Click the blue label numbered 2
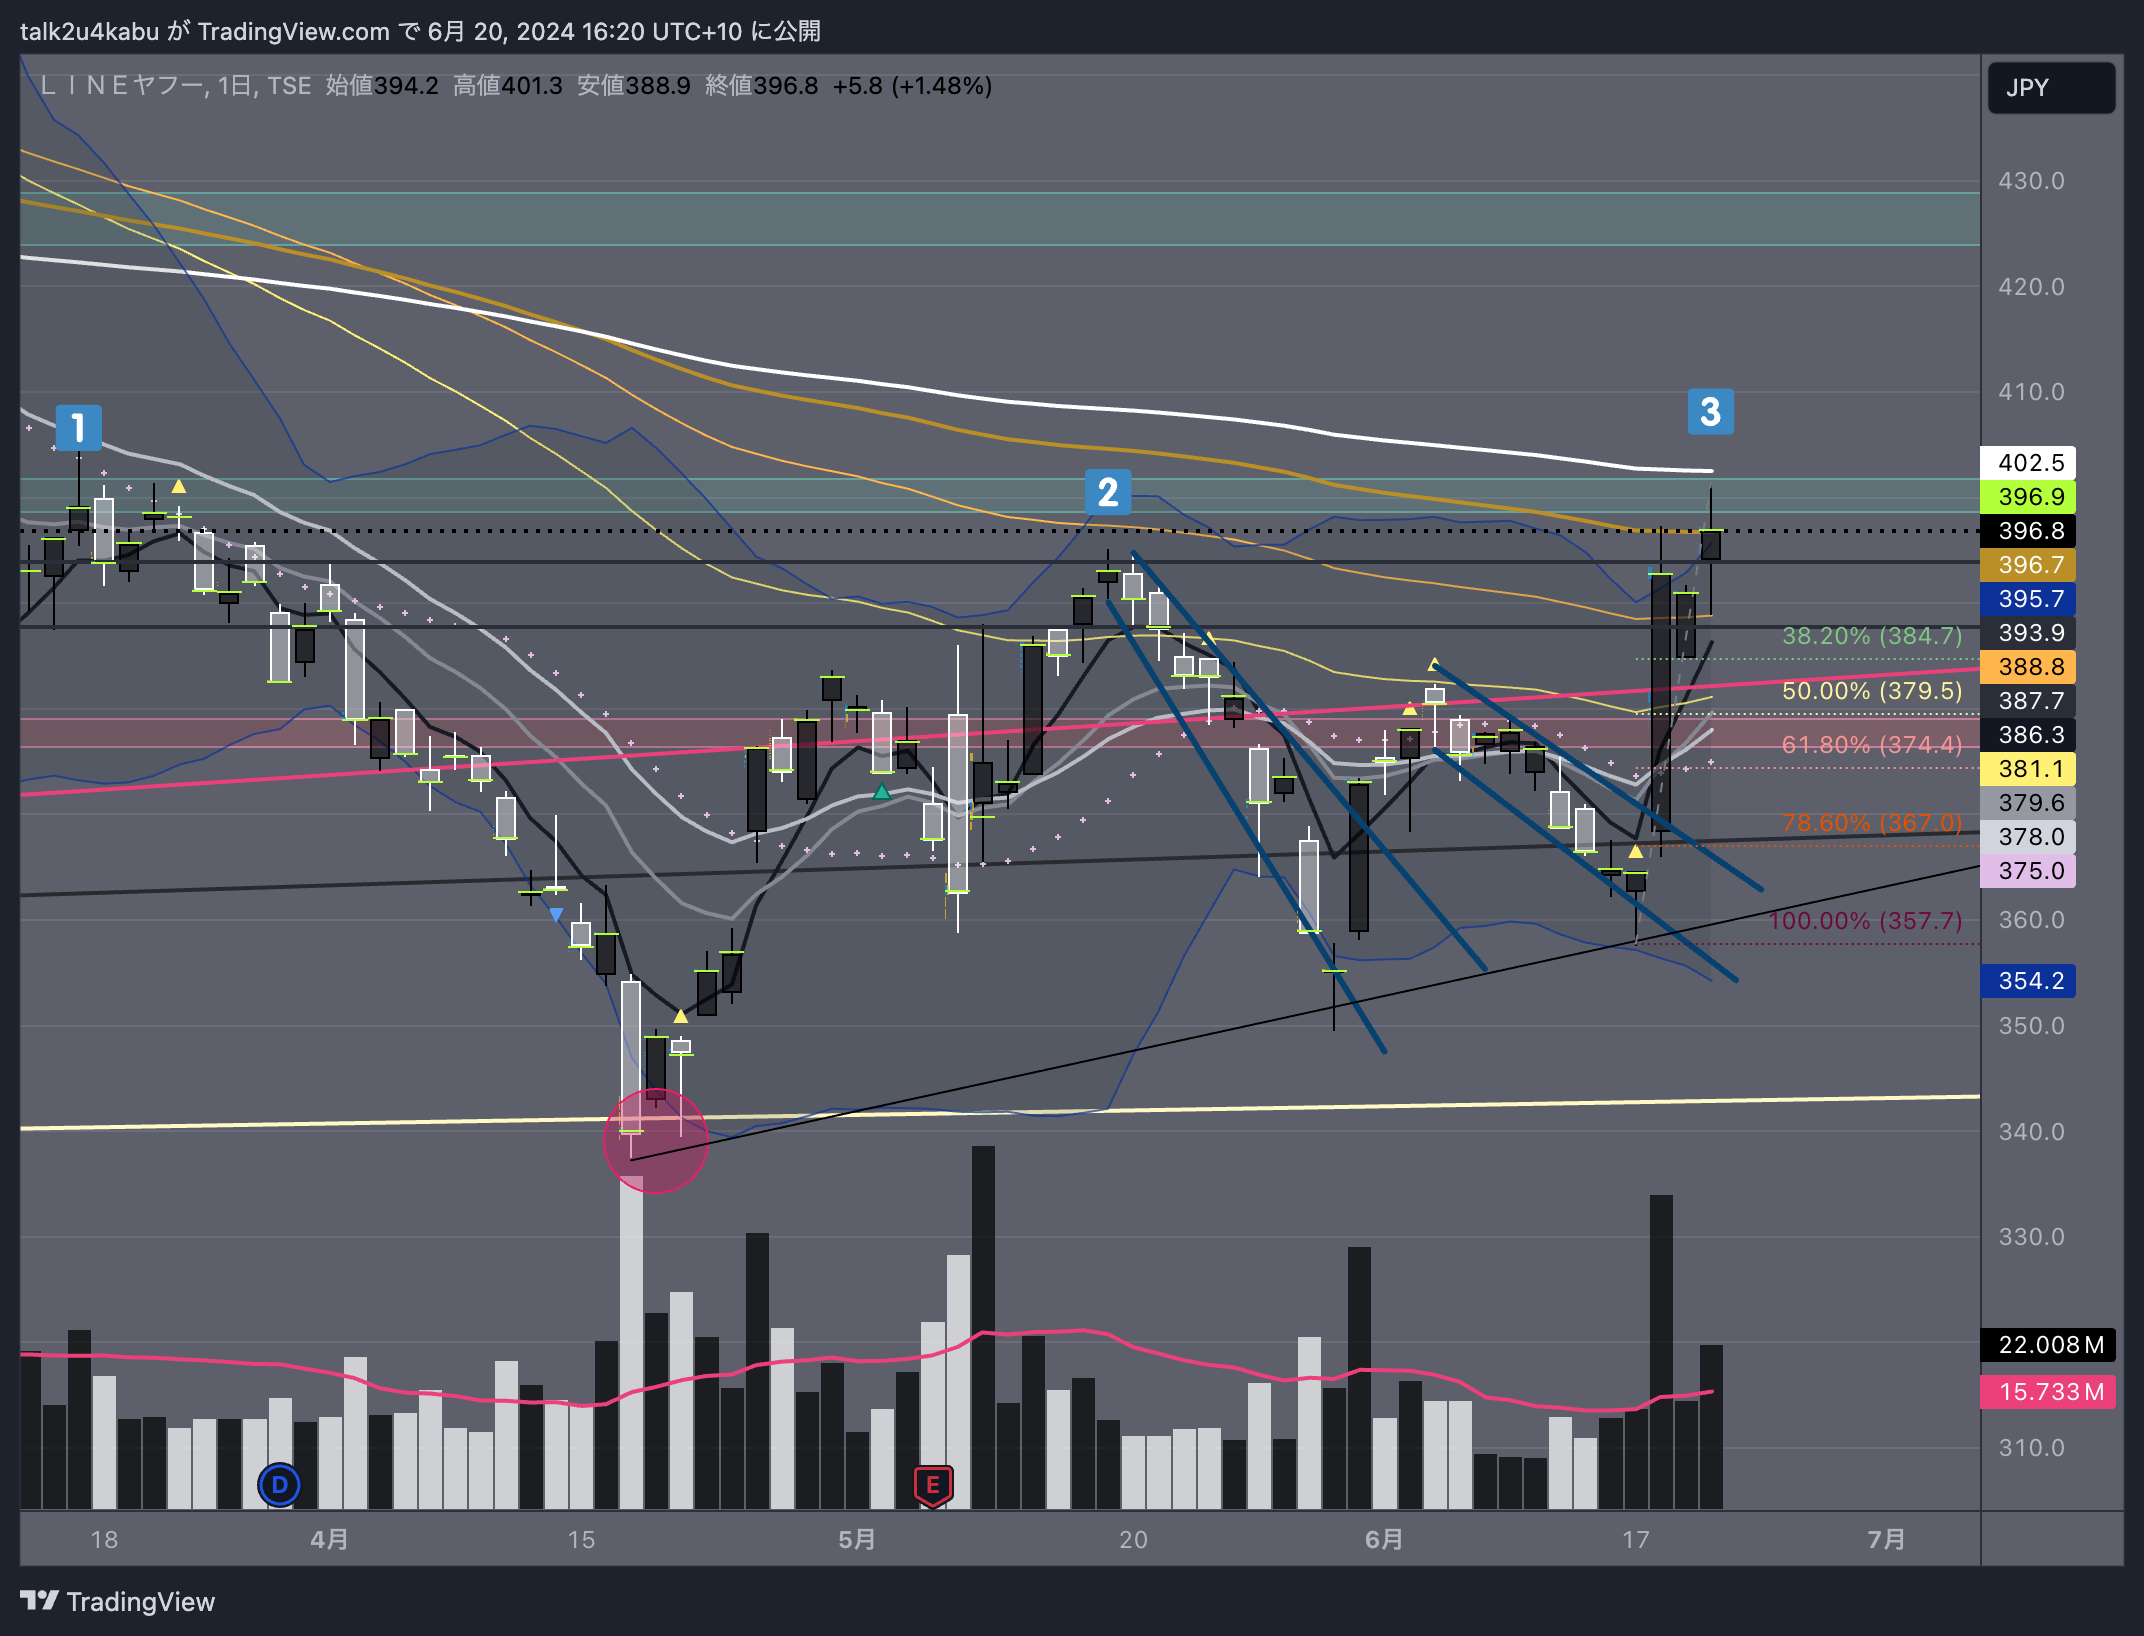2144x1636 pixels. point(1108,492)
